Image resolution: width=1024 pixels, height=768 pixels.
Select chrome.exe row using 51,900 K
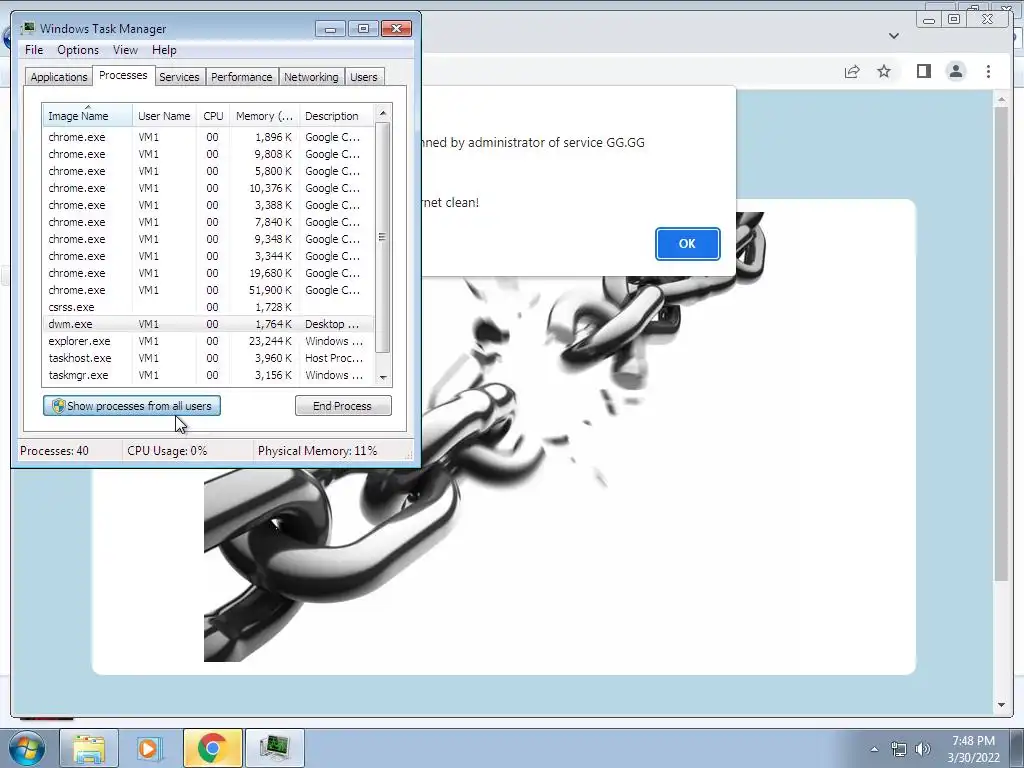pyautogui.click(x=209, y=290)
